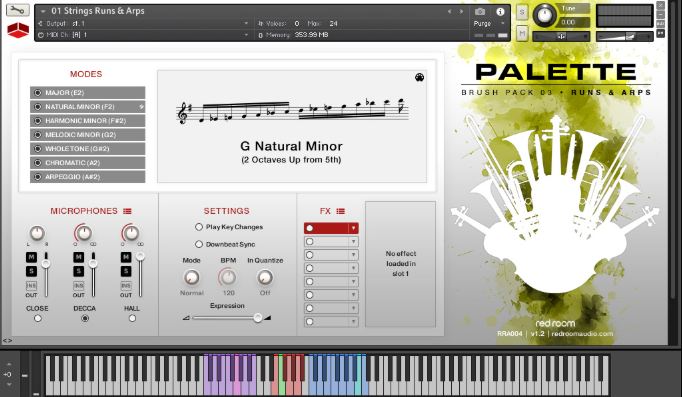The image size is (682, 397).
Task: Solo the Decca microphone channel
Action: (x=79, y=271)
